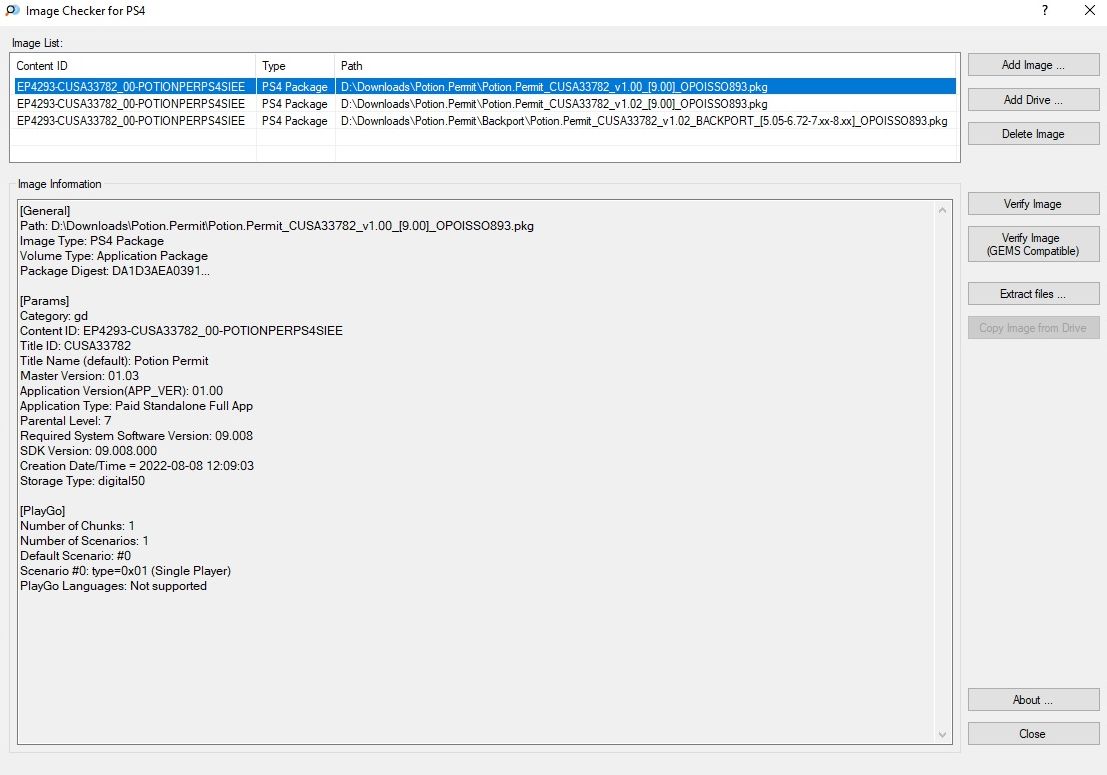Click PS4 Package type in the second row

(x=295, y=104)
